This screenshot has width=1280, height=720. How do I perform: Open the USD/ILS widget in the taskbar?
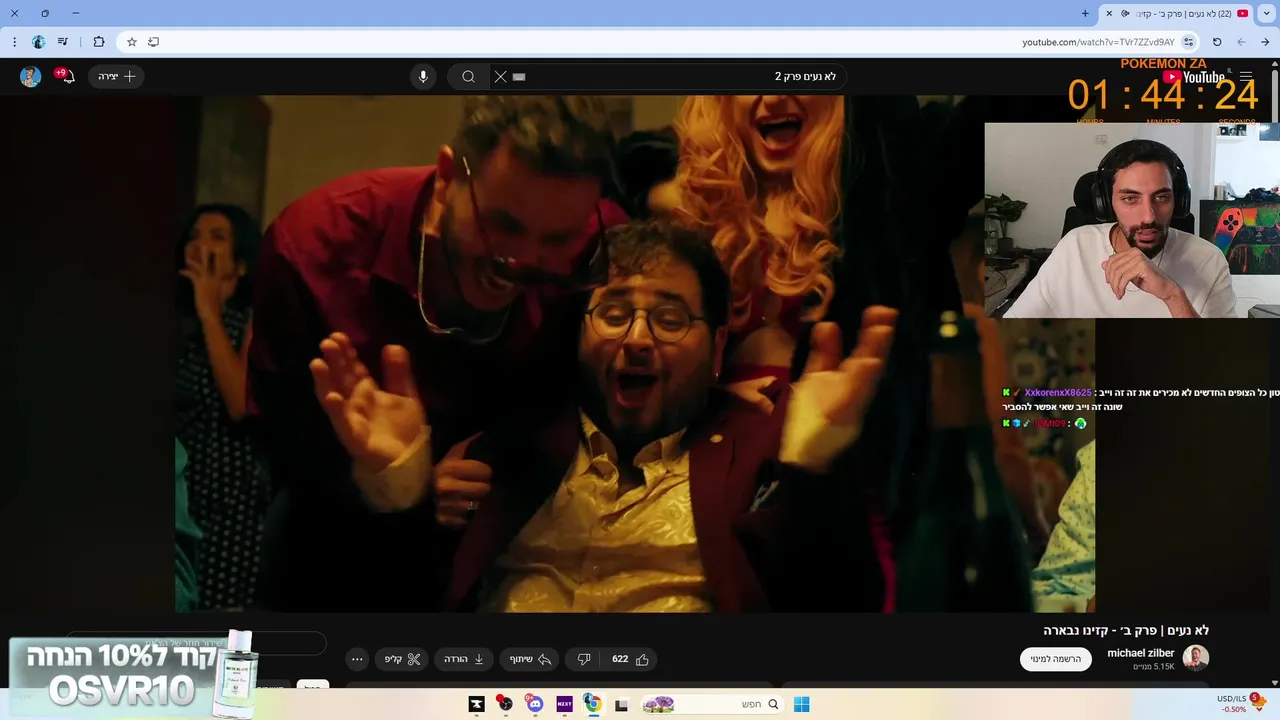pos(1240,704)
